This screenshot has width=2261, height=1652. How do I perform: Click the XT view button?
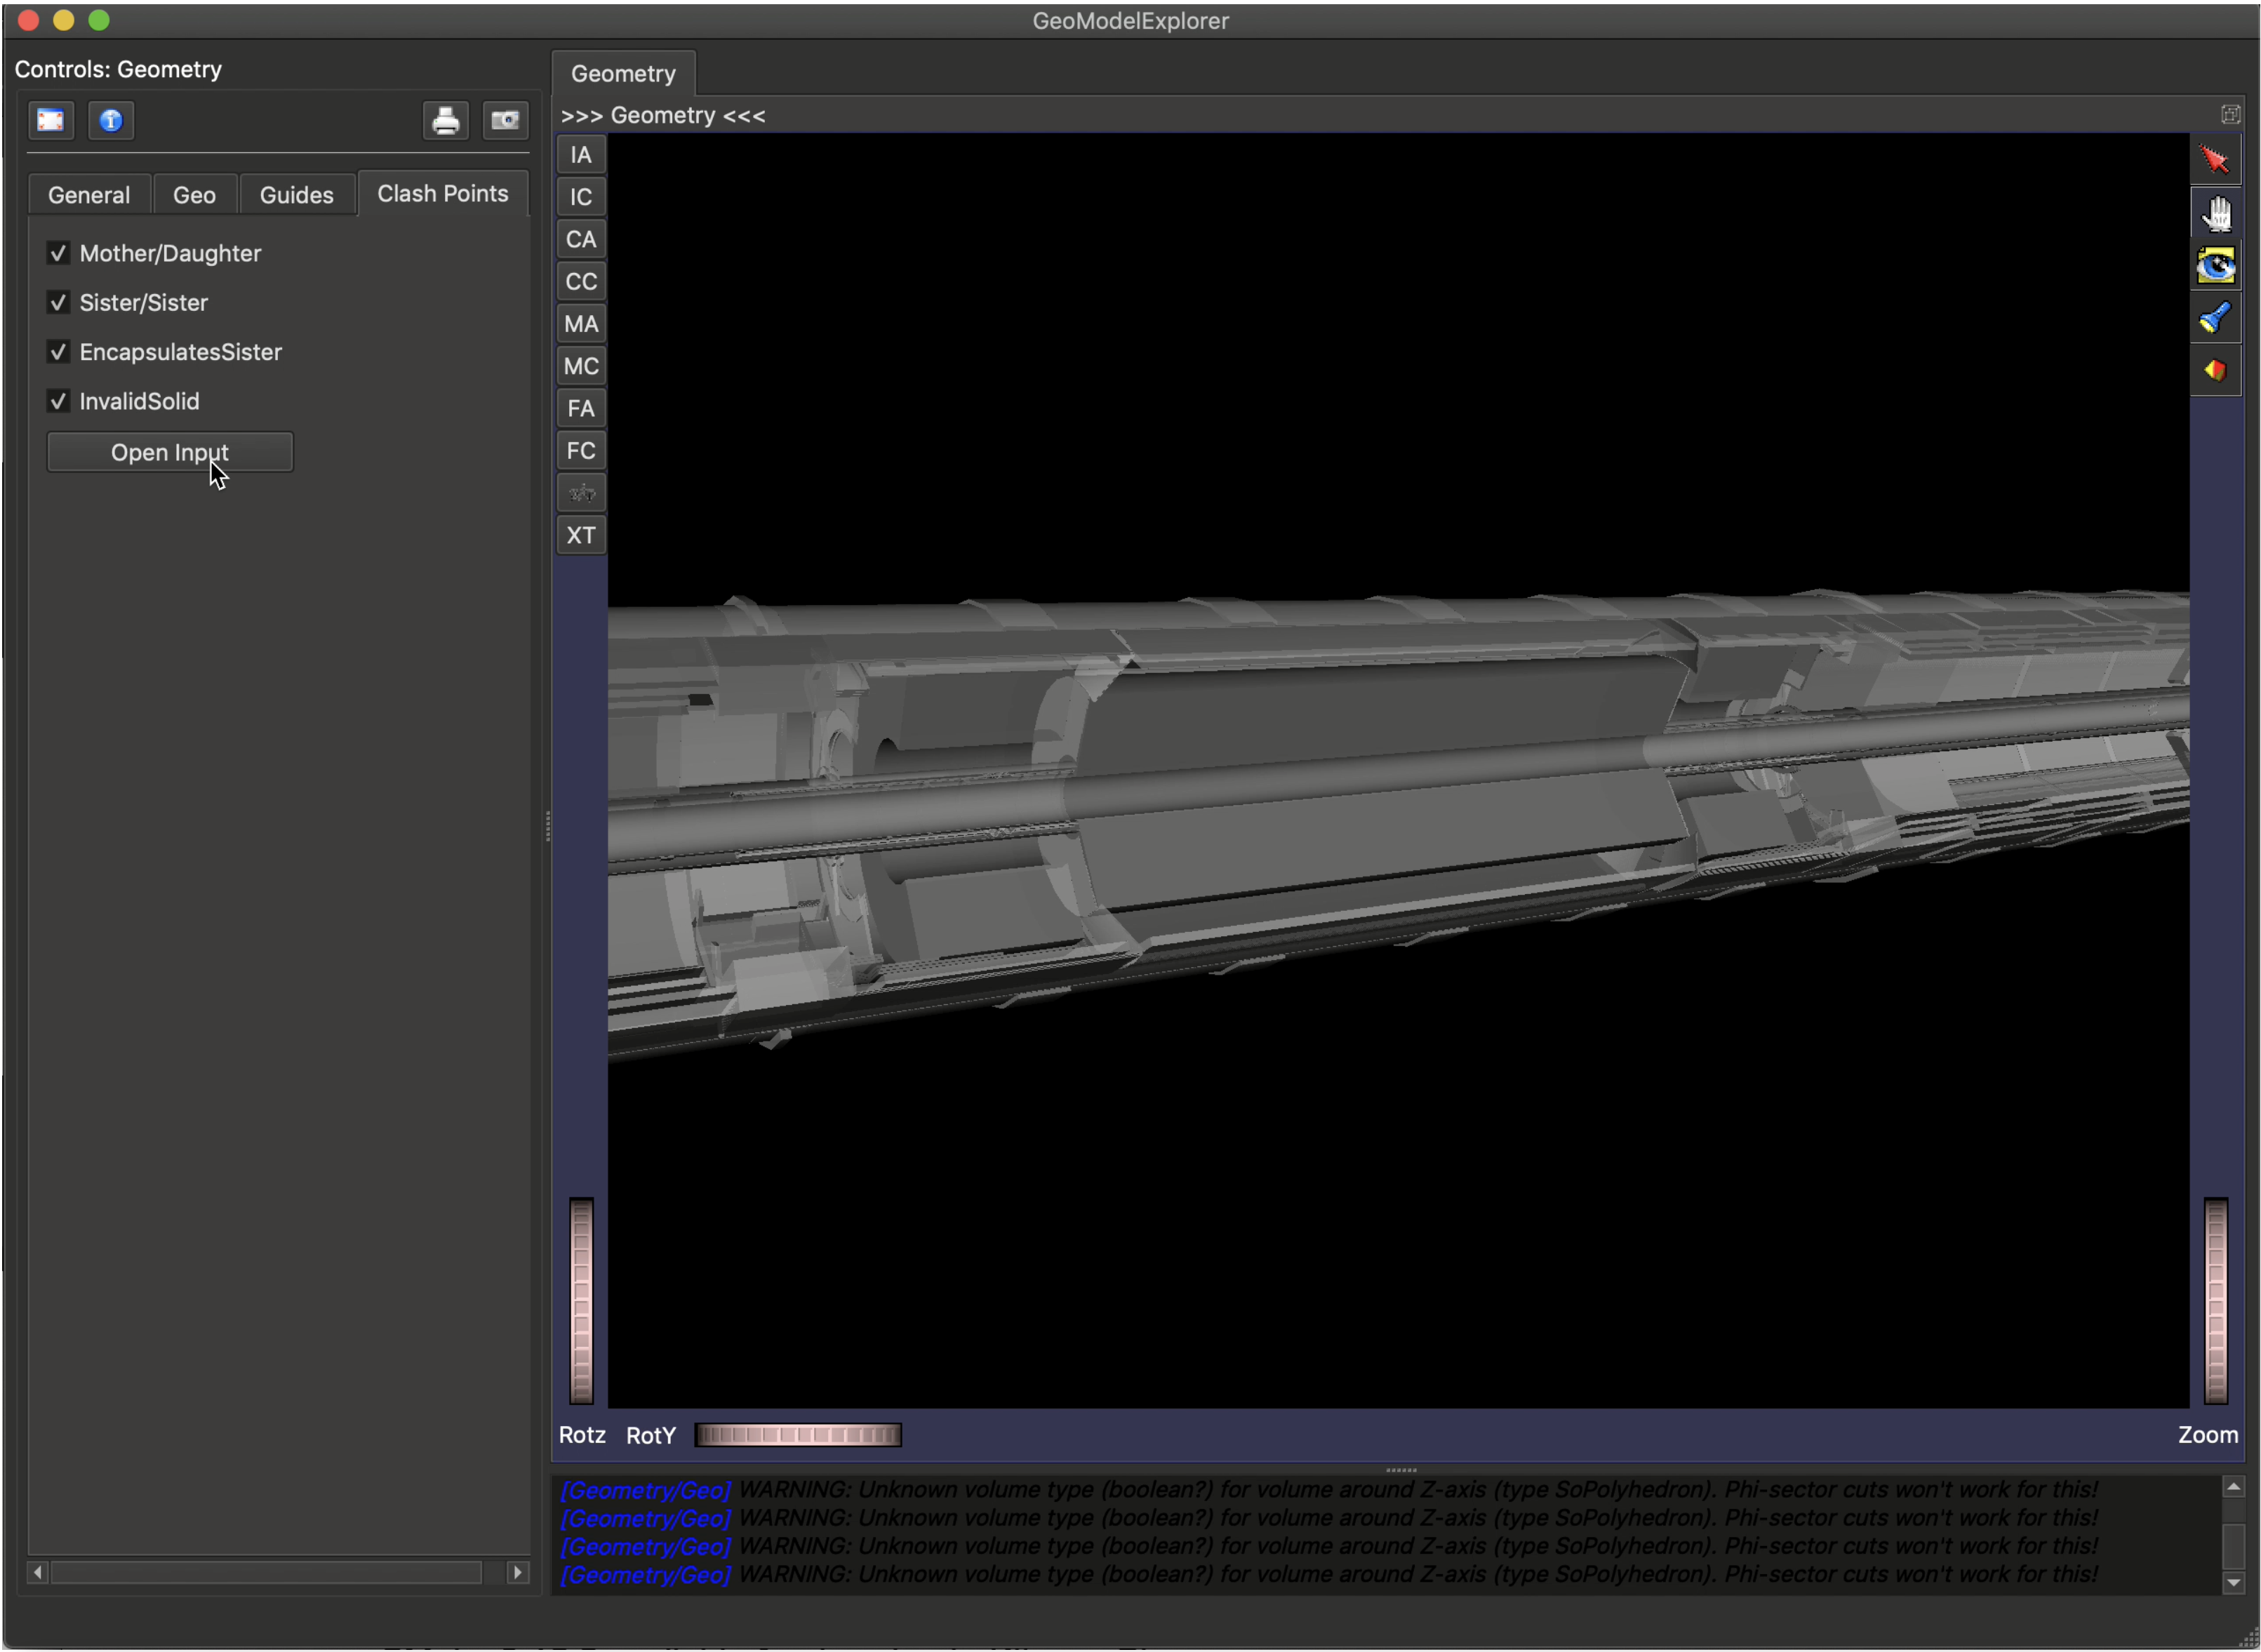pyautogui.click(x=581, y=535)
